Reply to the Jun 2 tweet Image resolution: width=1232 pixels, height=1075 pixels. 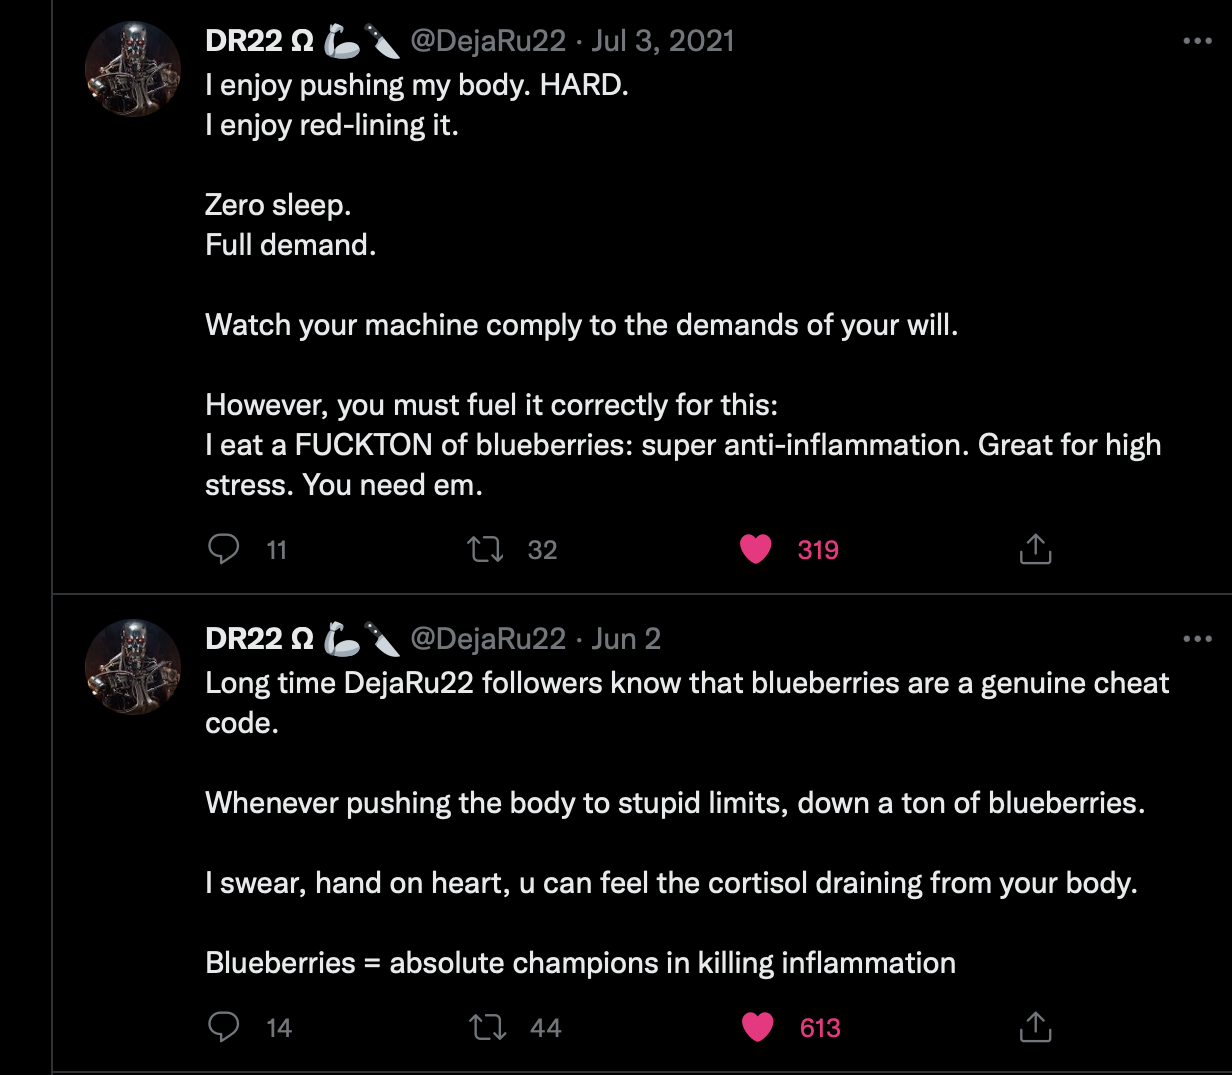point(223,1027)
